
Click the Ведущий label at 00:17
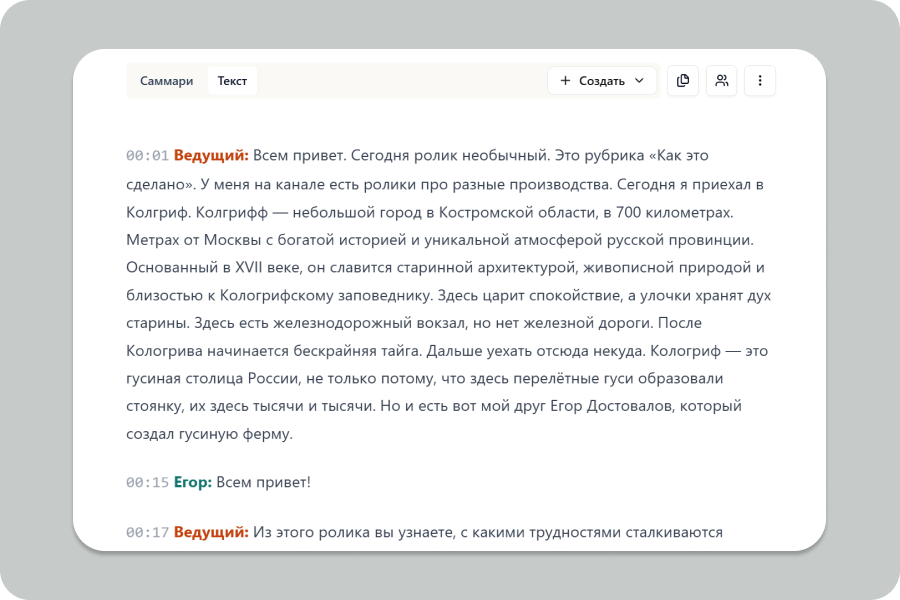point(209,533)
